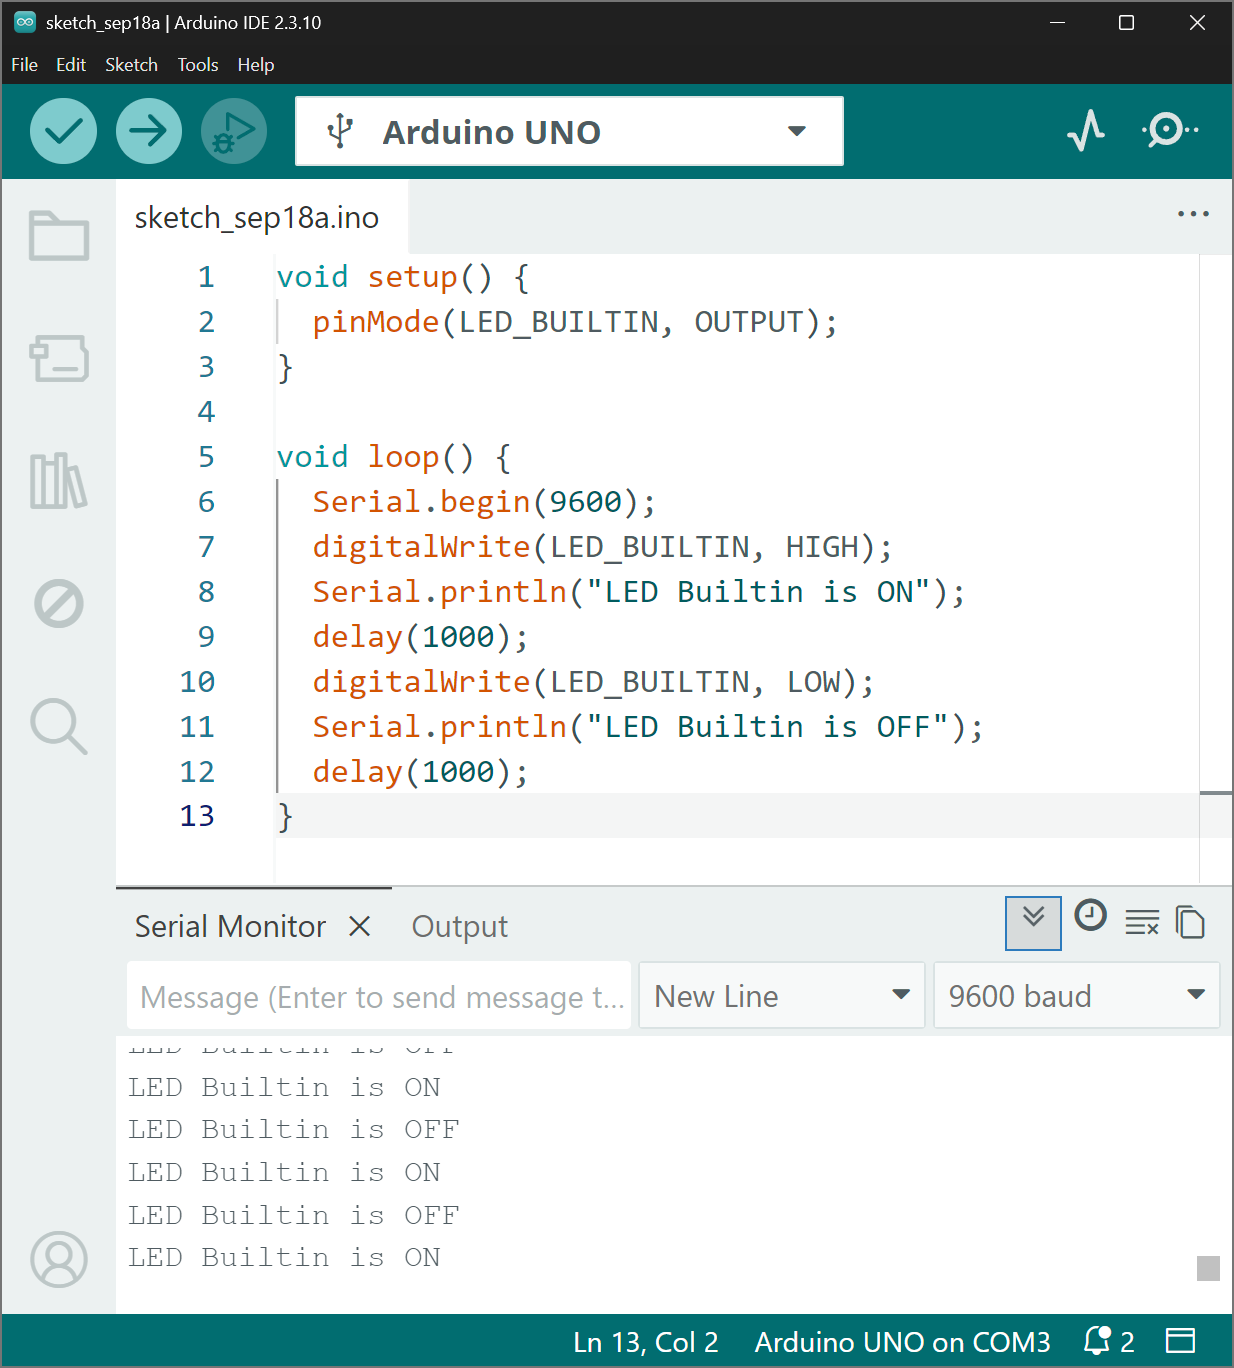Click the serial message input field

click(x=379, y=996)
